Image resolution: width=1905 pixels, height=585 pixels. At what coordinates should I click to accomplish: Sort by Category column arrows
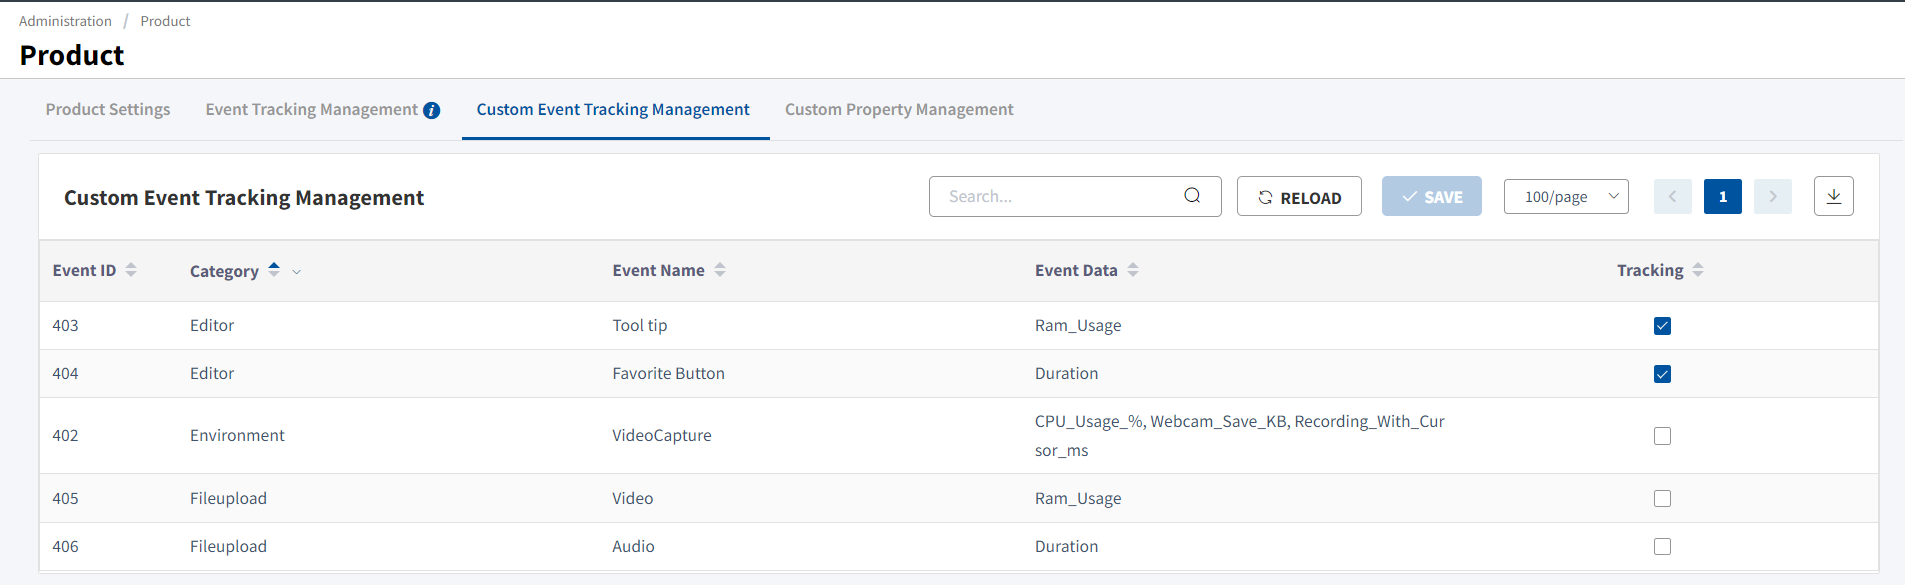click(274, 270)
